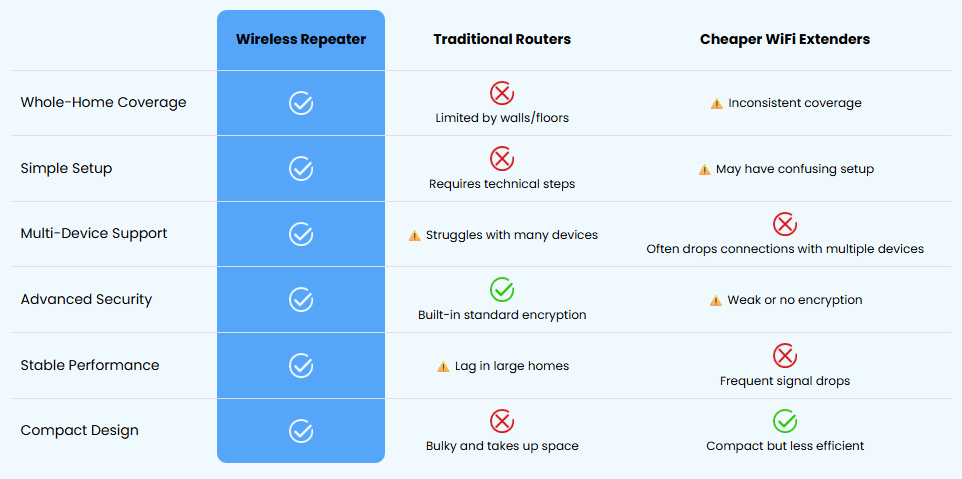Select the Traditional Routers column header
Image resolution: width=962 pixels, height=479 pixels.
pos(502,39)
